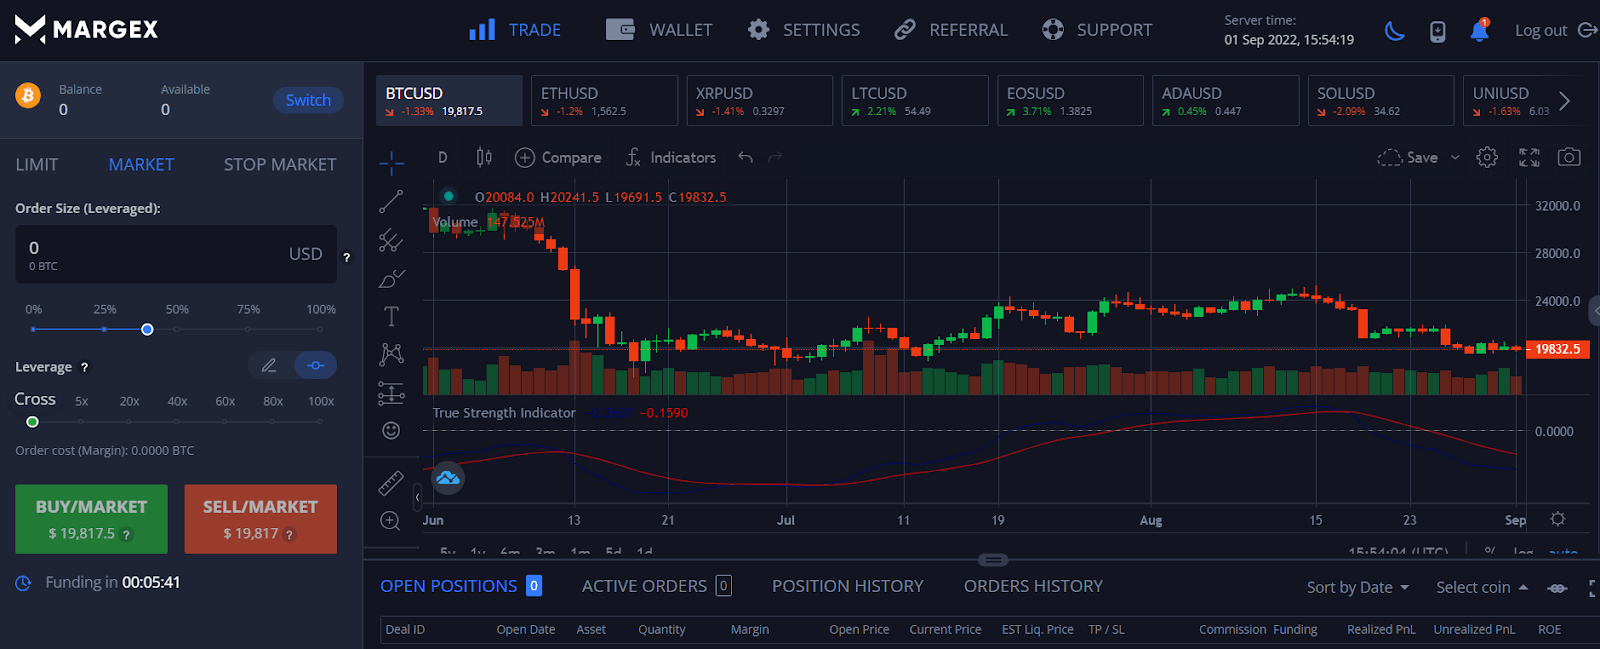The width and height of the screenshot is (1600, 649).
Task: Activate the zoom in tool
Action: 391,521
